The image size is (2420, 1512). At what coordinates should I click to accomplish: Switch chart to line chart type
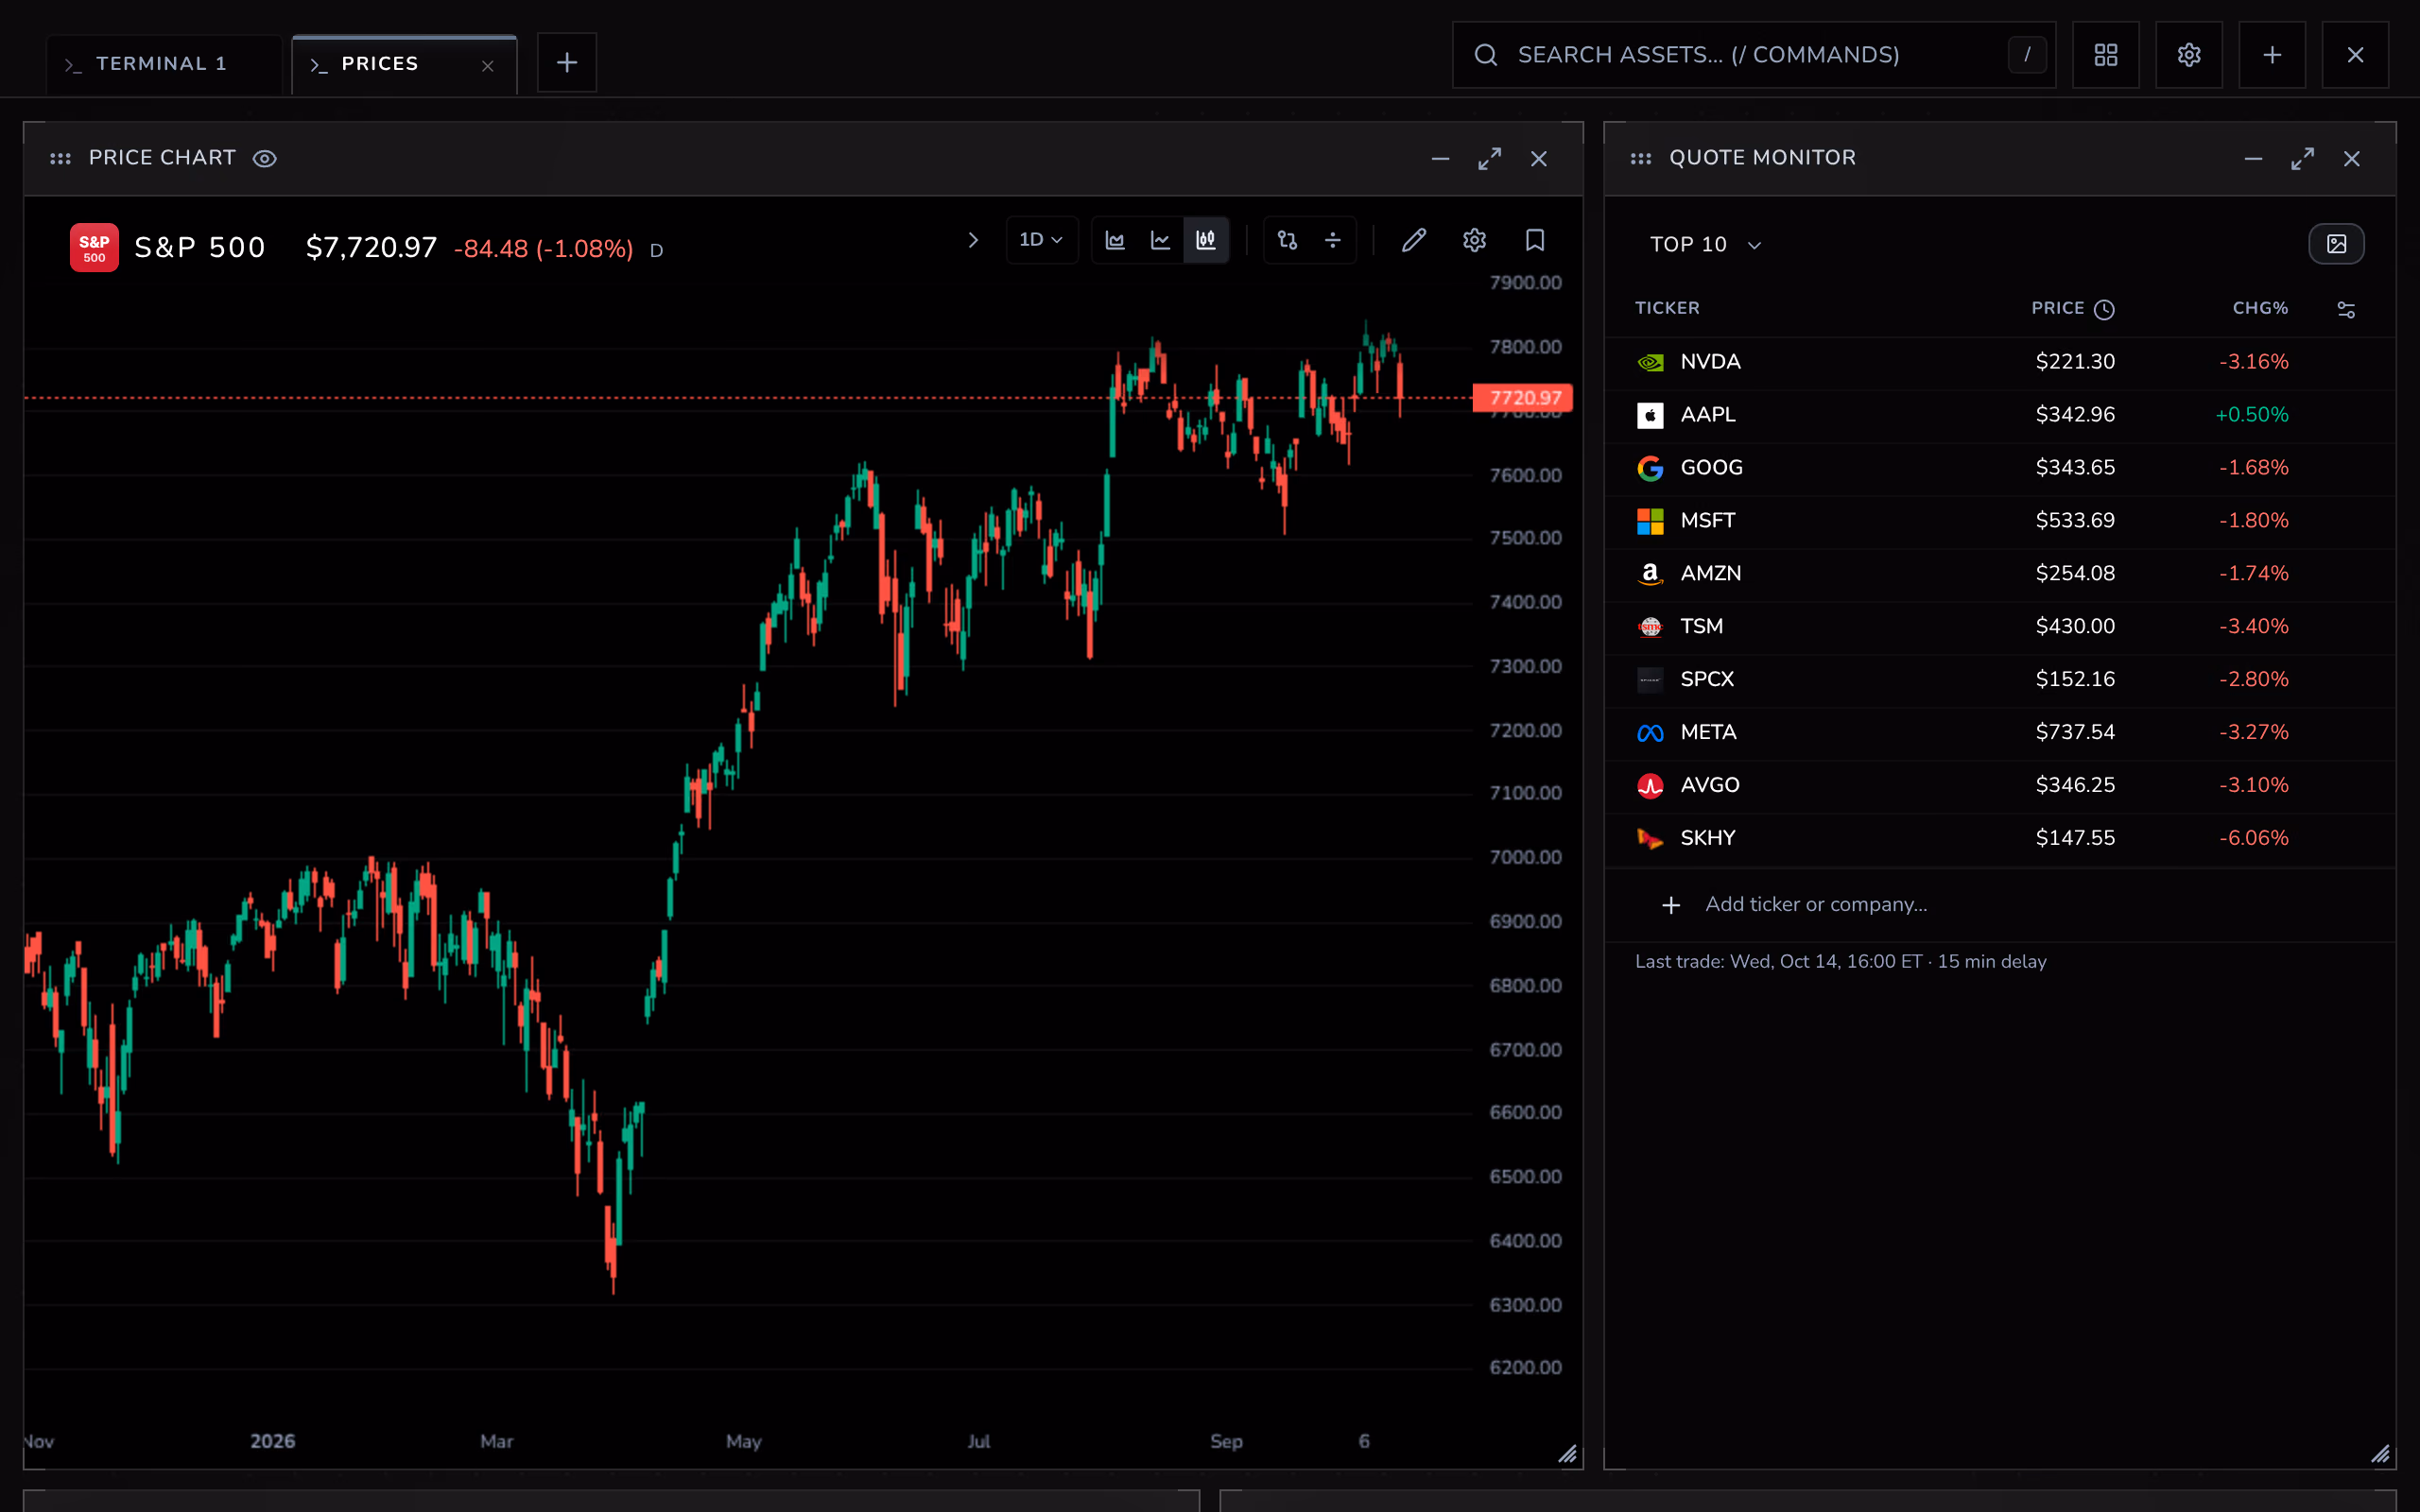click(x=1160, y=240)
